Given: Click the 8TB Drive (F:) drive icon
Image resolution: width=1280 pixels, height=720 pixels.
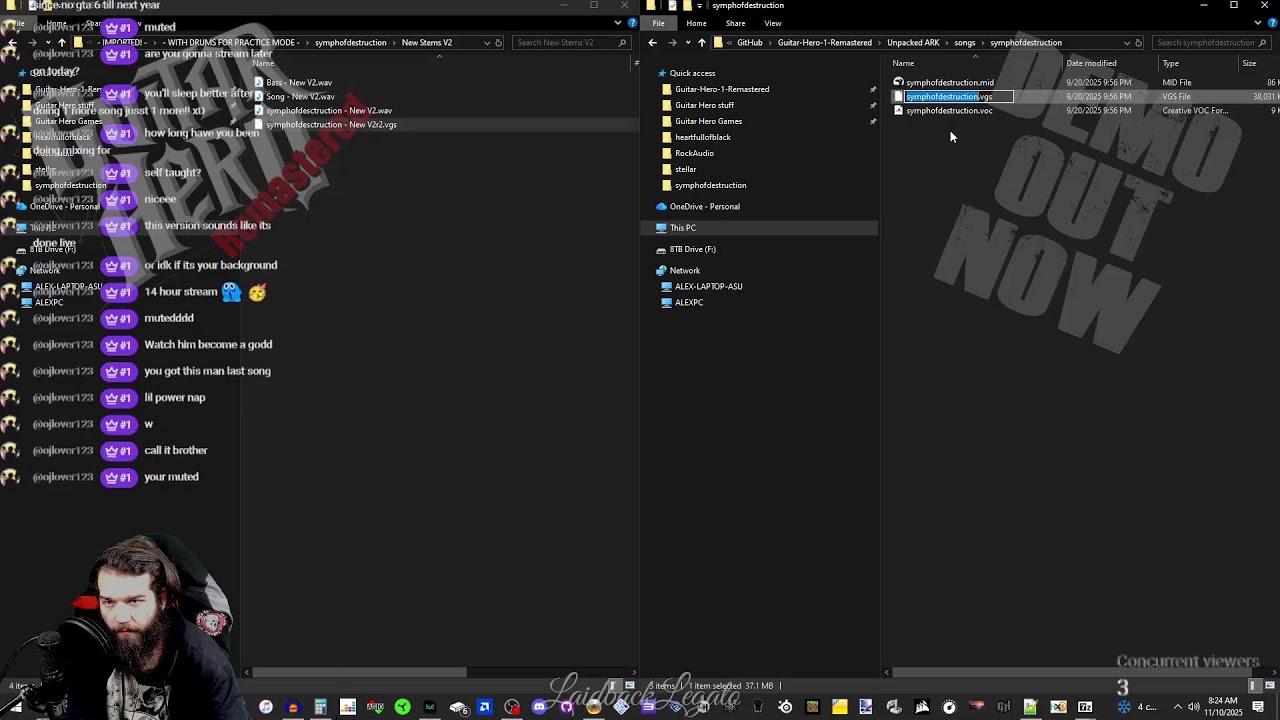Looking at the screenshot, I should tap(661, 249).
